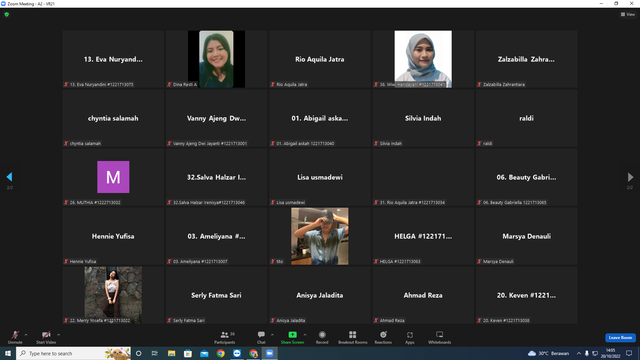
Task: Select Hennie Yufisa participant tile
Action: tap(113, 236)
